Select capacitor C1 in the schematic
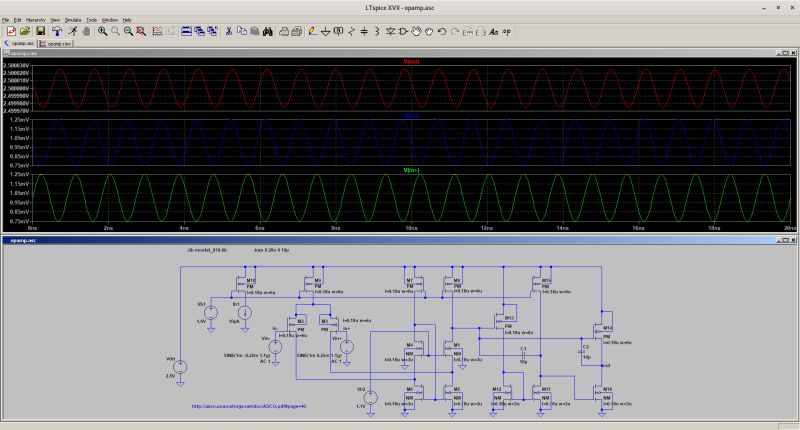 point(523,355)
